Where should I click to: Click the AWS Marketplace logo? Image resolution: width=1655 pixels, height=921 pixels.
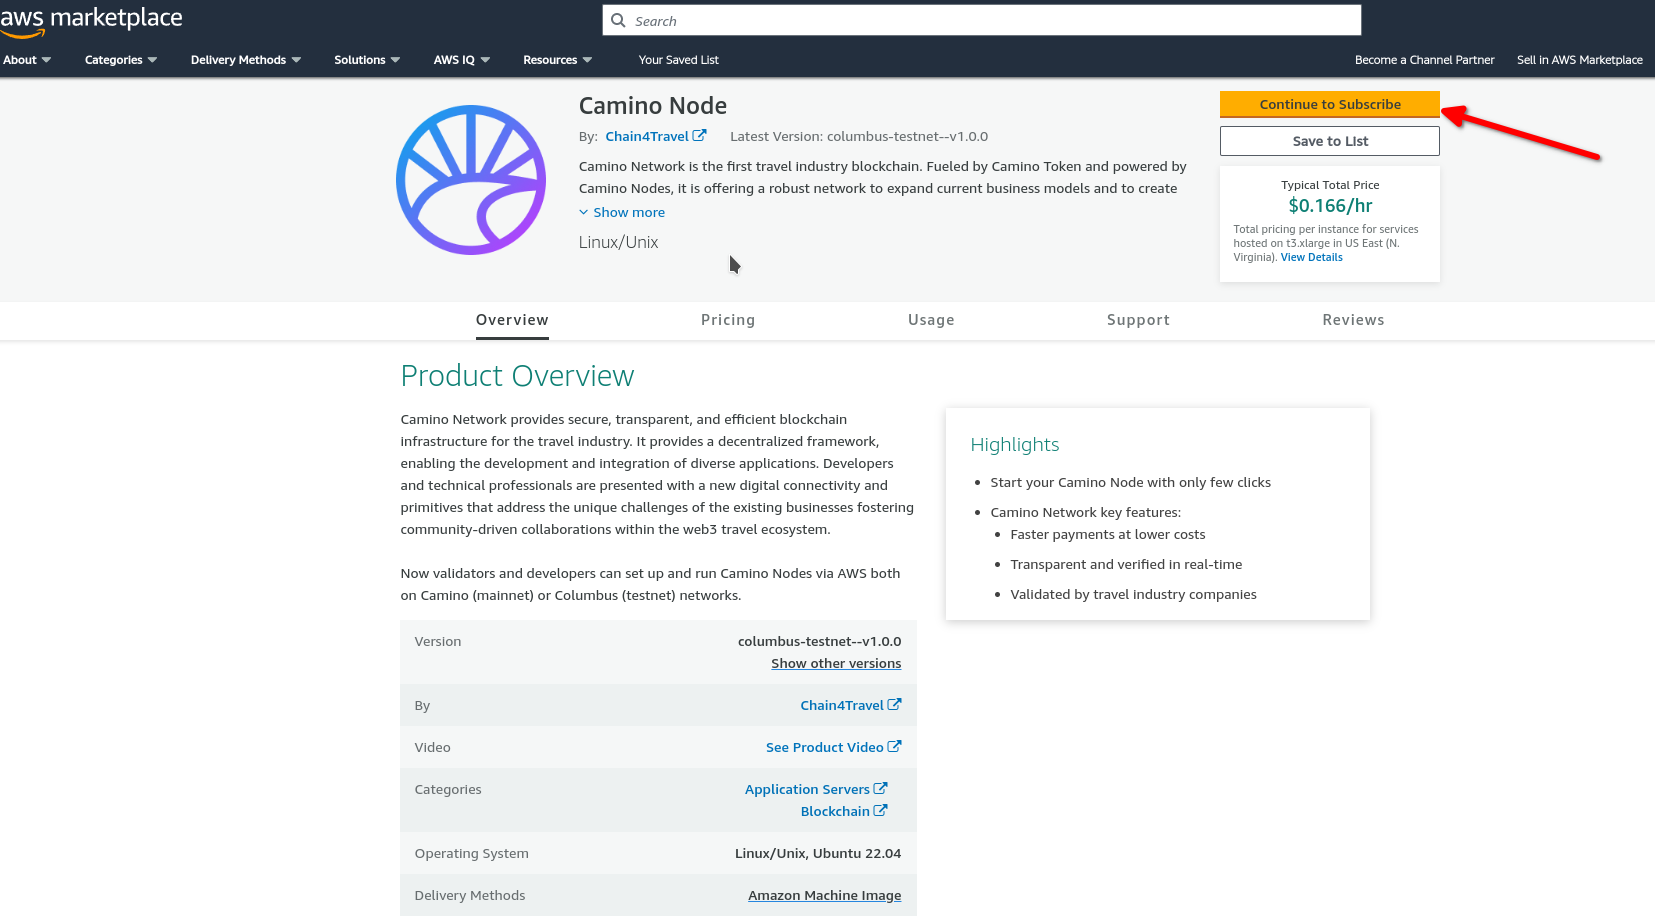click(91, 20)
